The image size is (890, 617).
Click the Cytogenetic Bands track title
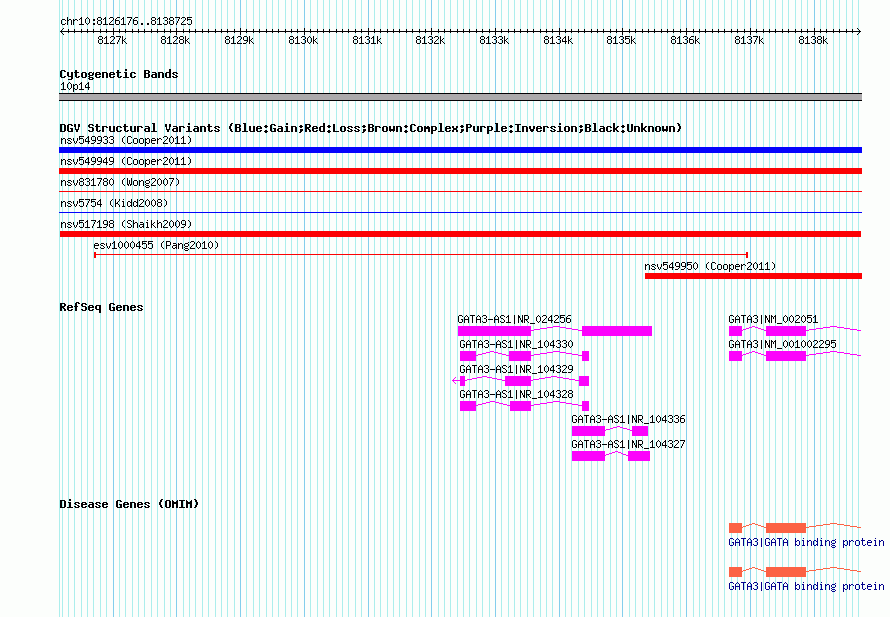coord(119,74)
